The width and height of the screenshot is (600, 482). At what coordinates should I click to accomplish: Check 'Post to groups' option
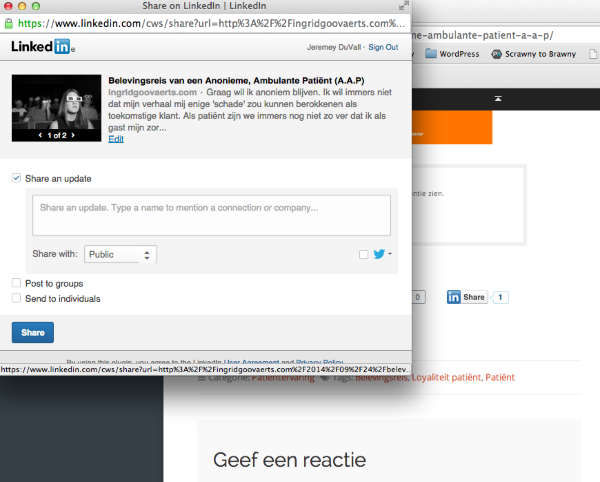16,283
